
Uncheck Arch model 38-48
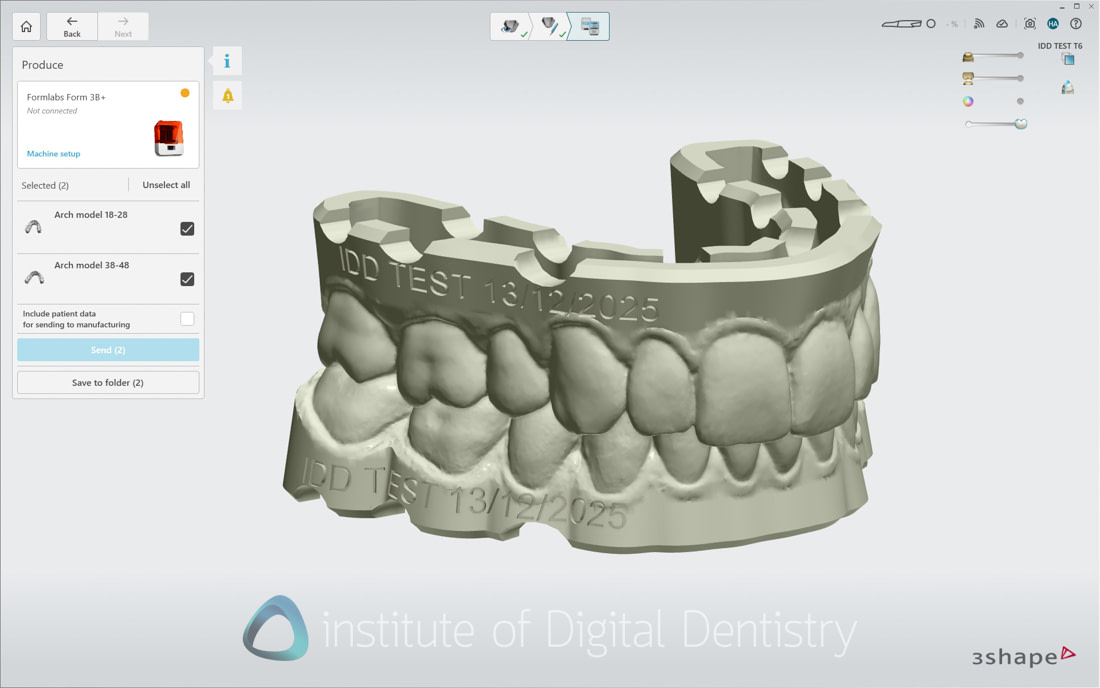[x=187, y=279]
